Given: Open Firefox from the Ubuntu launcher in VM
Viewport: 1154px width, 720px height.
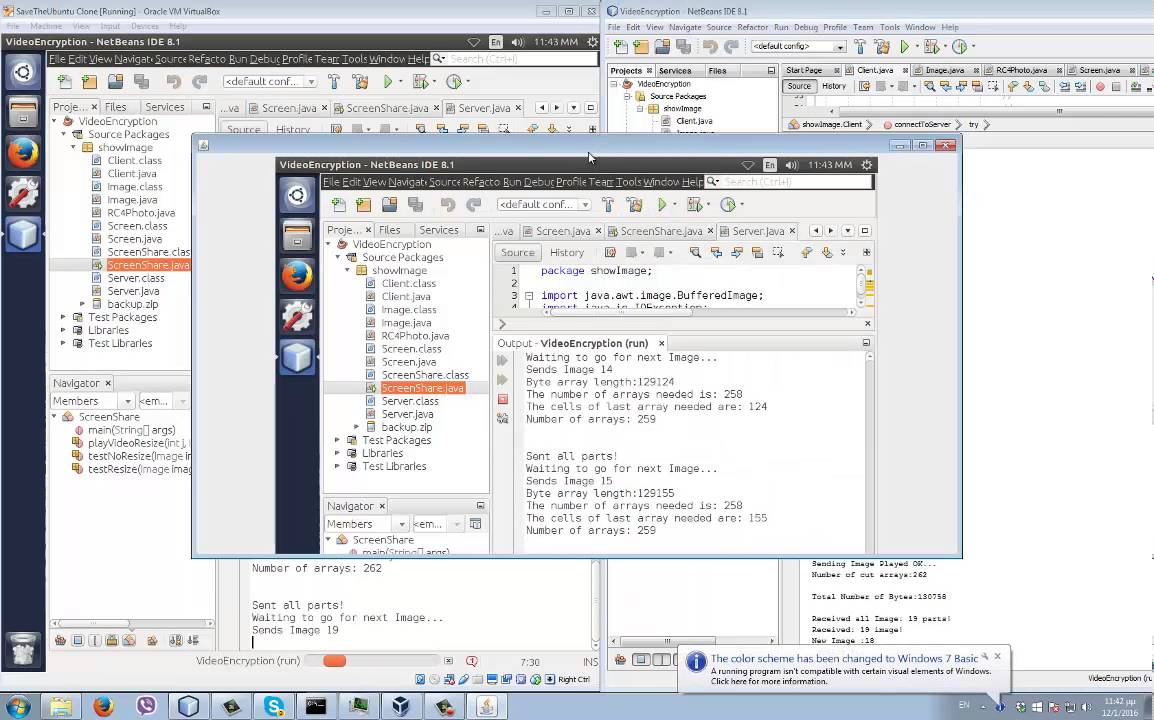Looking at the screenshot, I should coord(23,153).
